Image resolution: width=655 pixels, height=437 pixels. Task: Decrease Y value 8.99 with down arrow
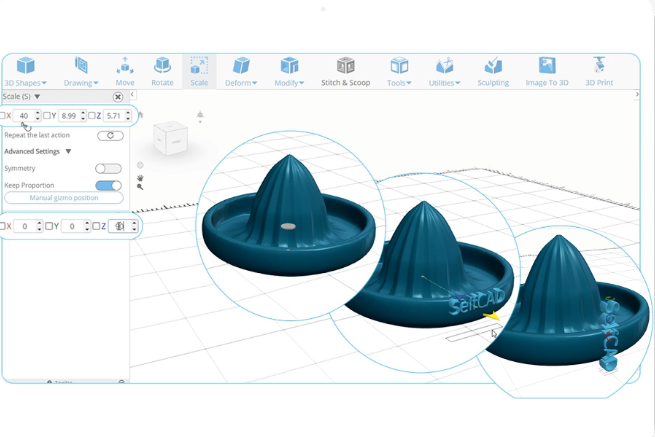point(83,119)
